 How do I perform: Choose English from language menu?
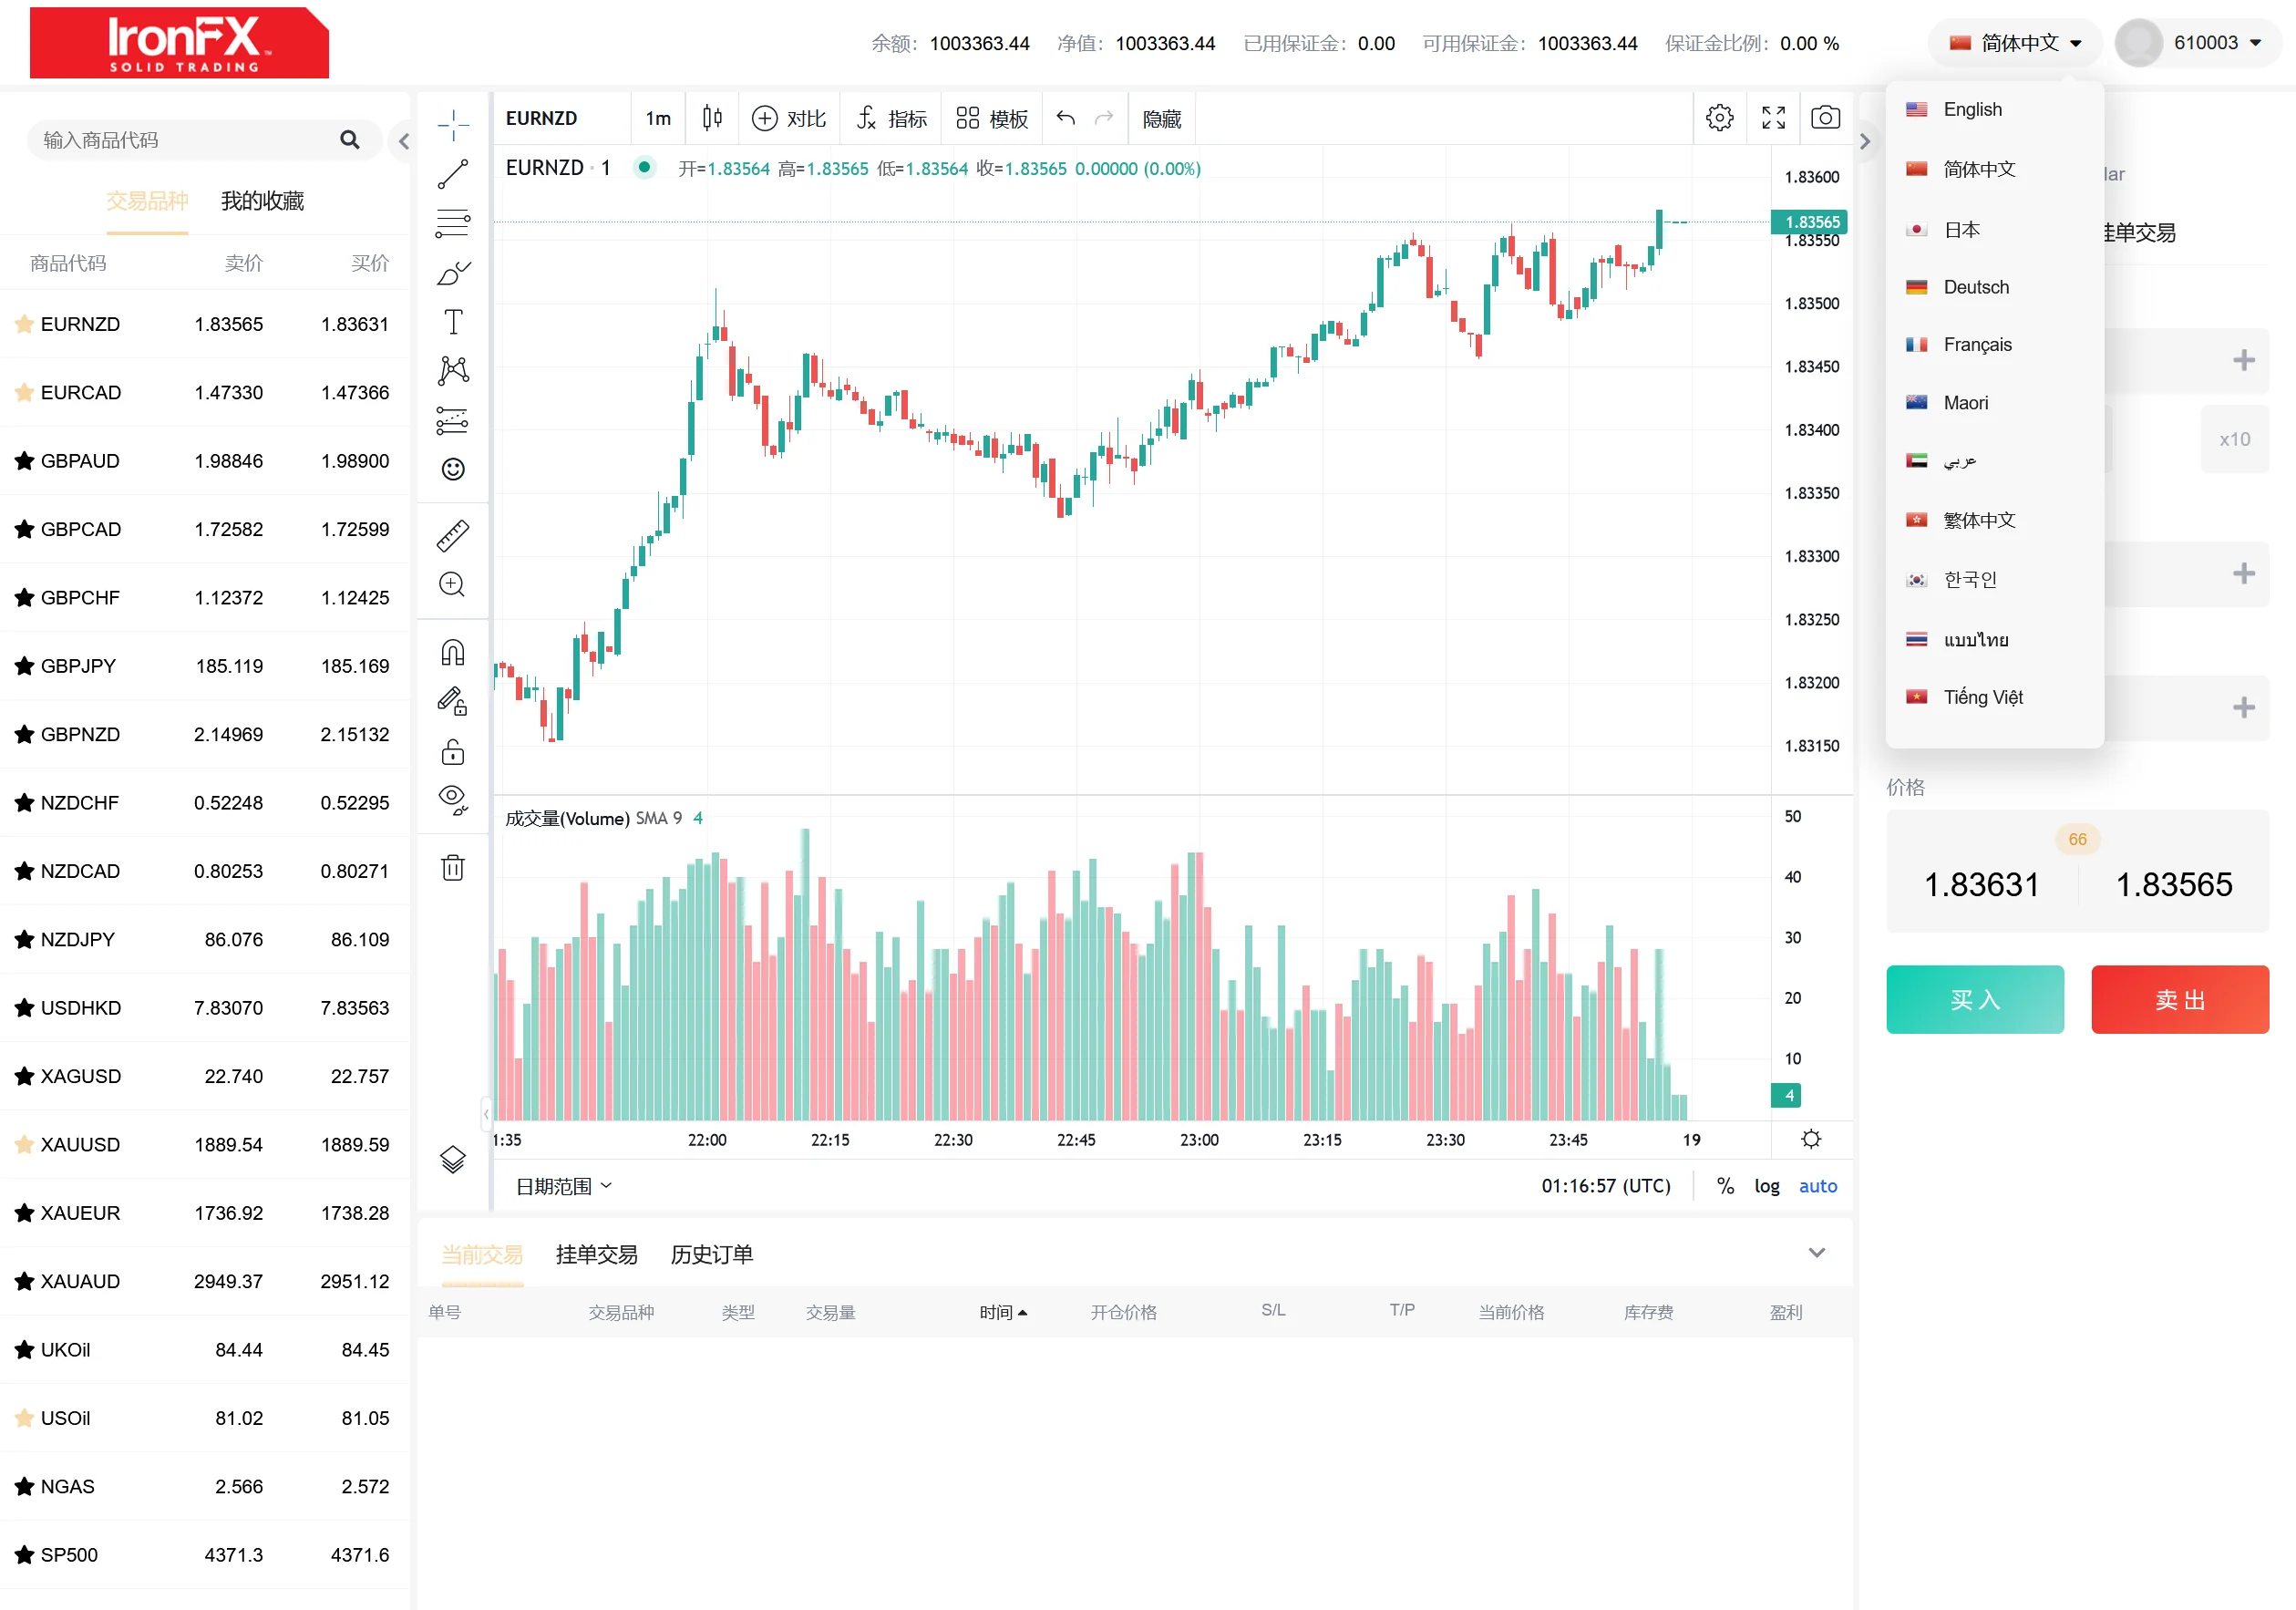[x=1972, y=110]
